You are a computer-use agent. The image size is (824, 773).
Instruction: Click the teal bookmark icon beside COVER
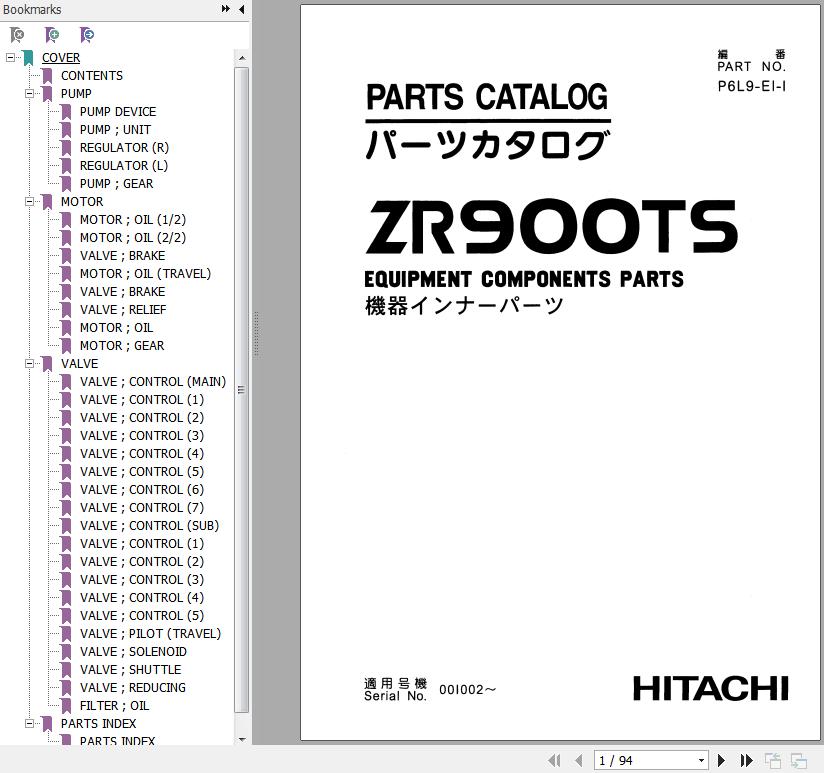pos(28,58)
